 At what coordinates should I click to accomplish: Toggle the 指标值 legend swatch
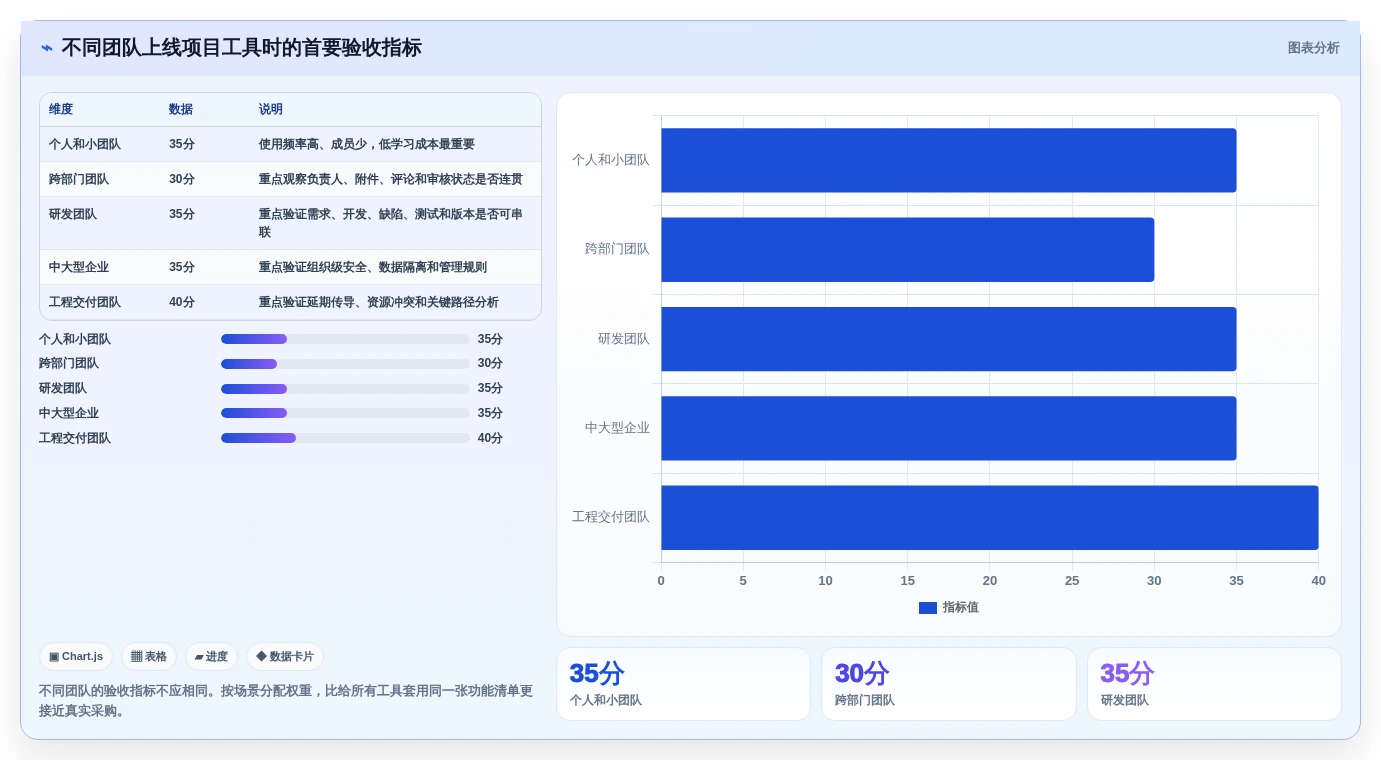(x=928, y=608)
